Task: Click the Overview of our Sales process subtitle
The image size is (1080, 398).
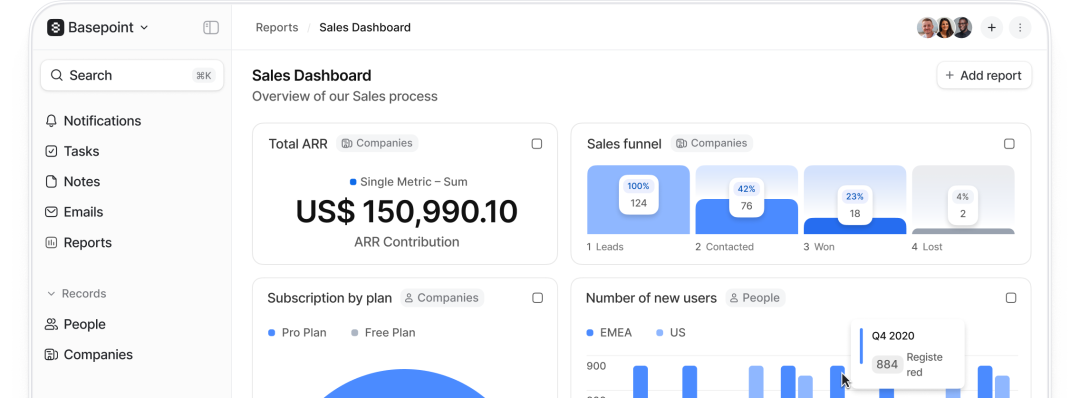Action: (x=344, y=96)
